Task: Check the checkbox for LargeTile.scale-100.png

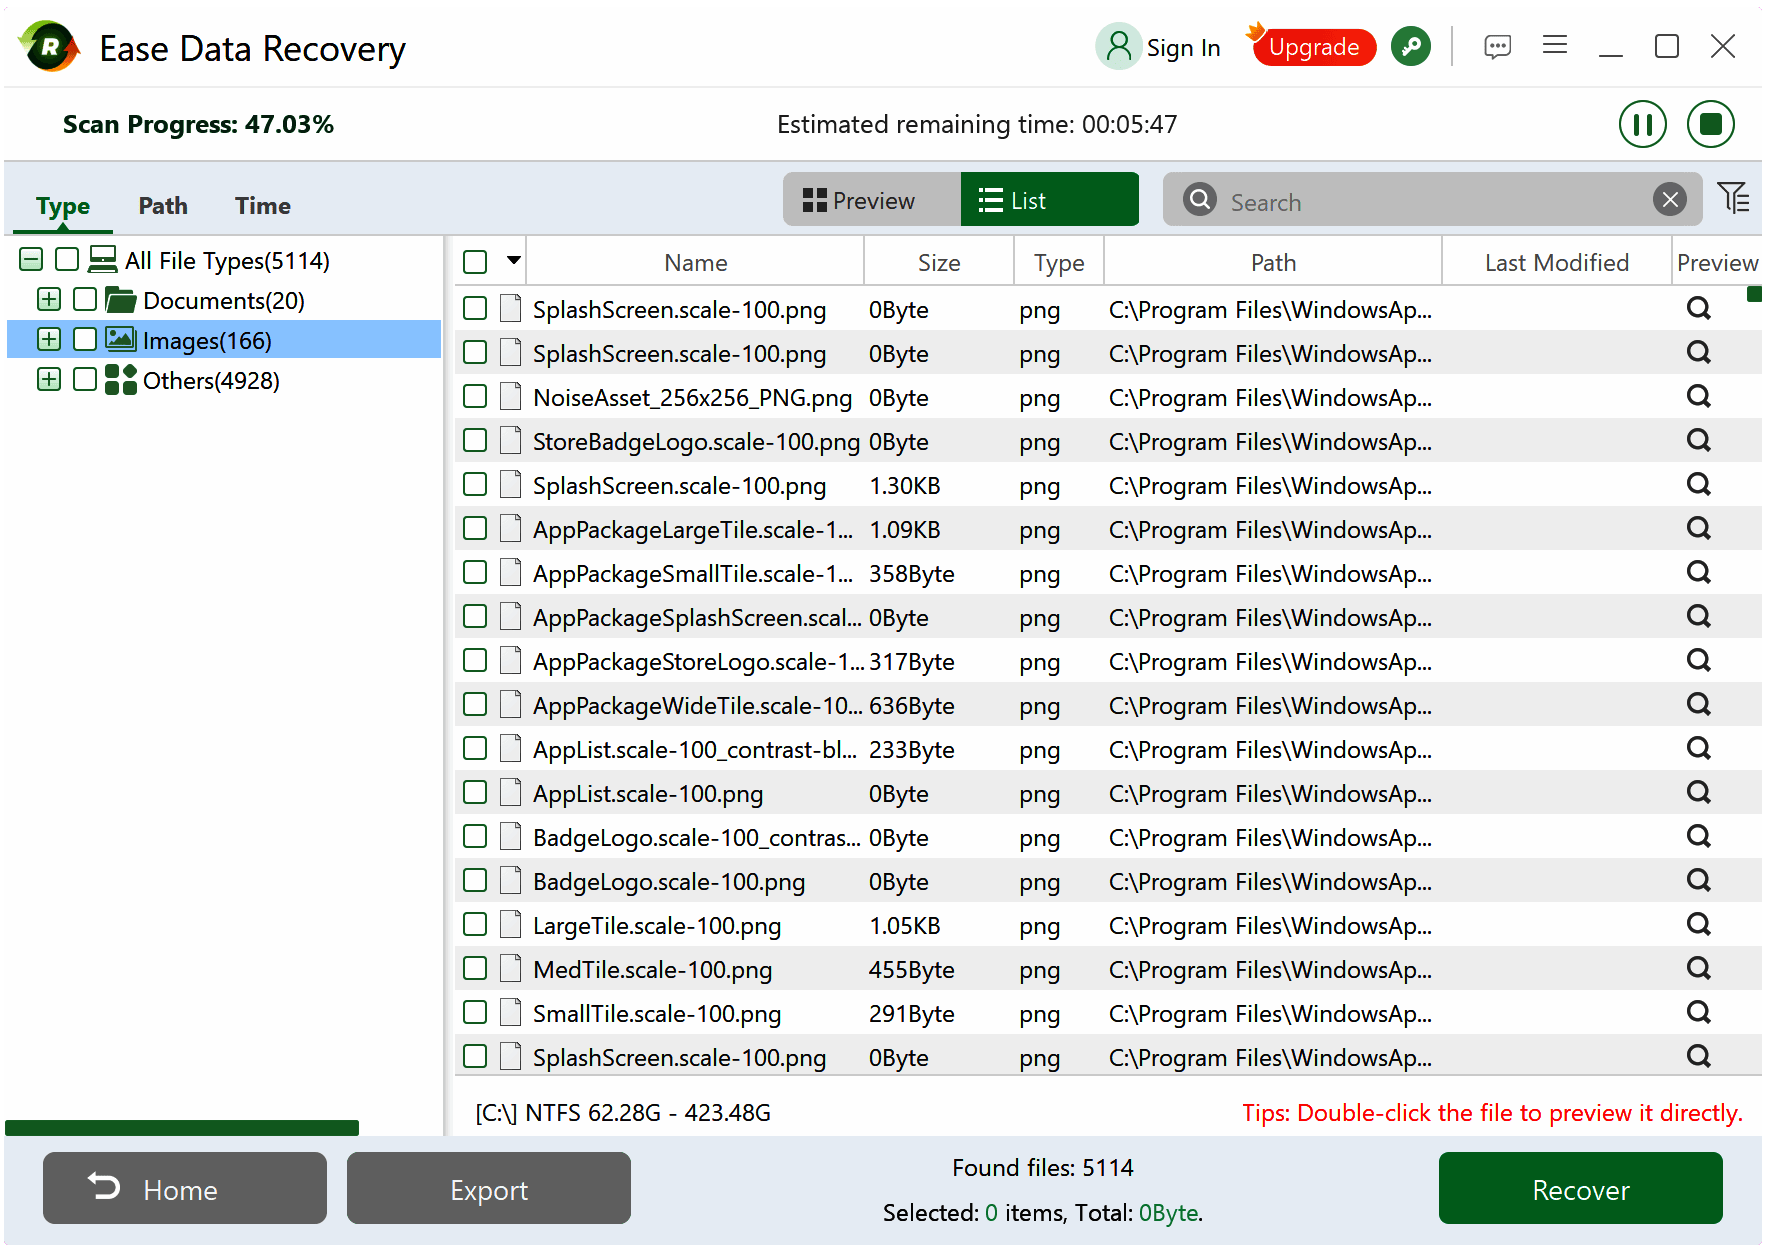Action: click(x=474, y=924)
